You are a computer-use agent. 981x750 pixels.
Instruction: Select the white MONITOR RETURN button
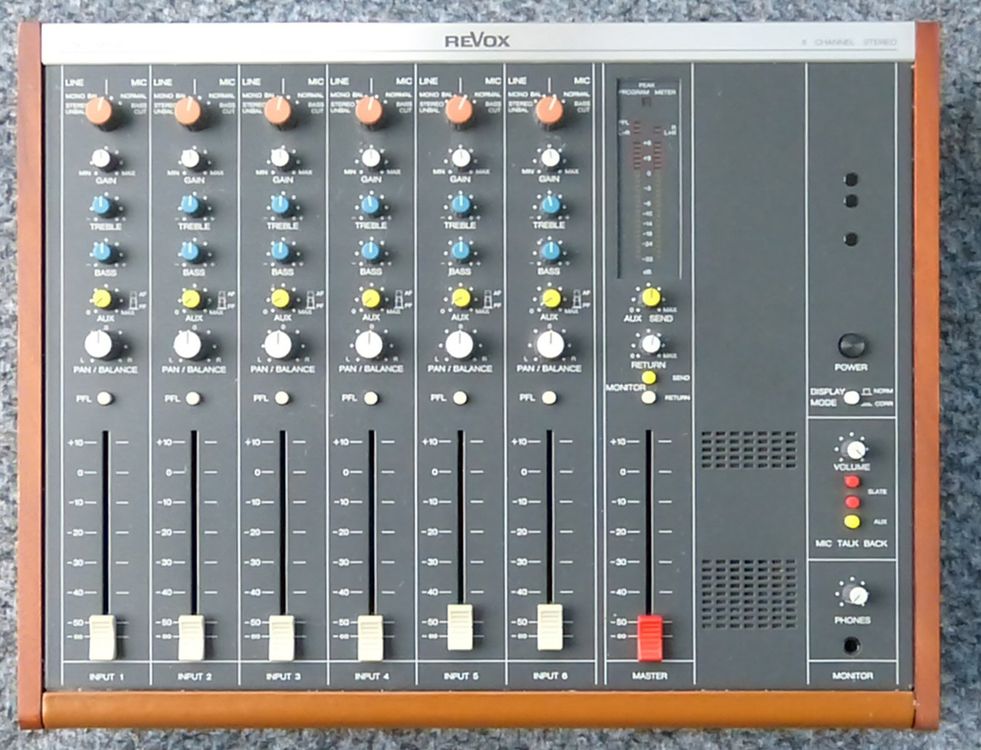[649, 397]
